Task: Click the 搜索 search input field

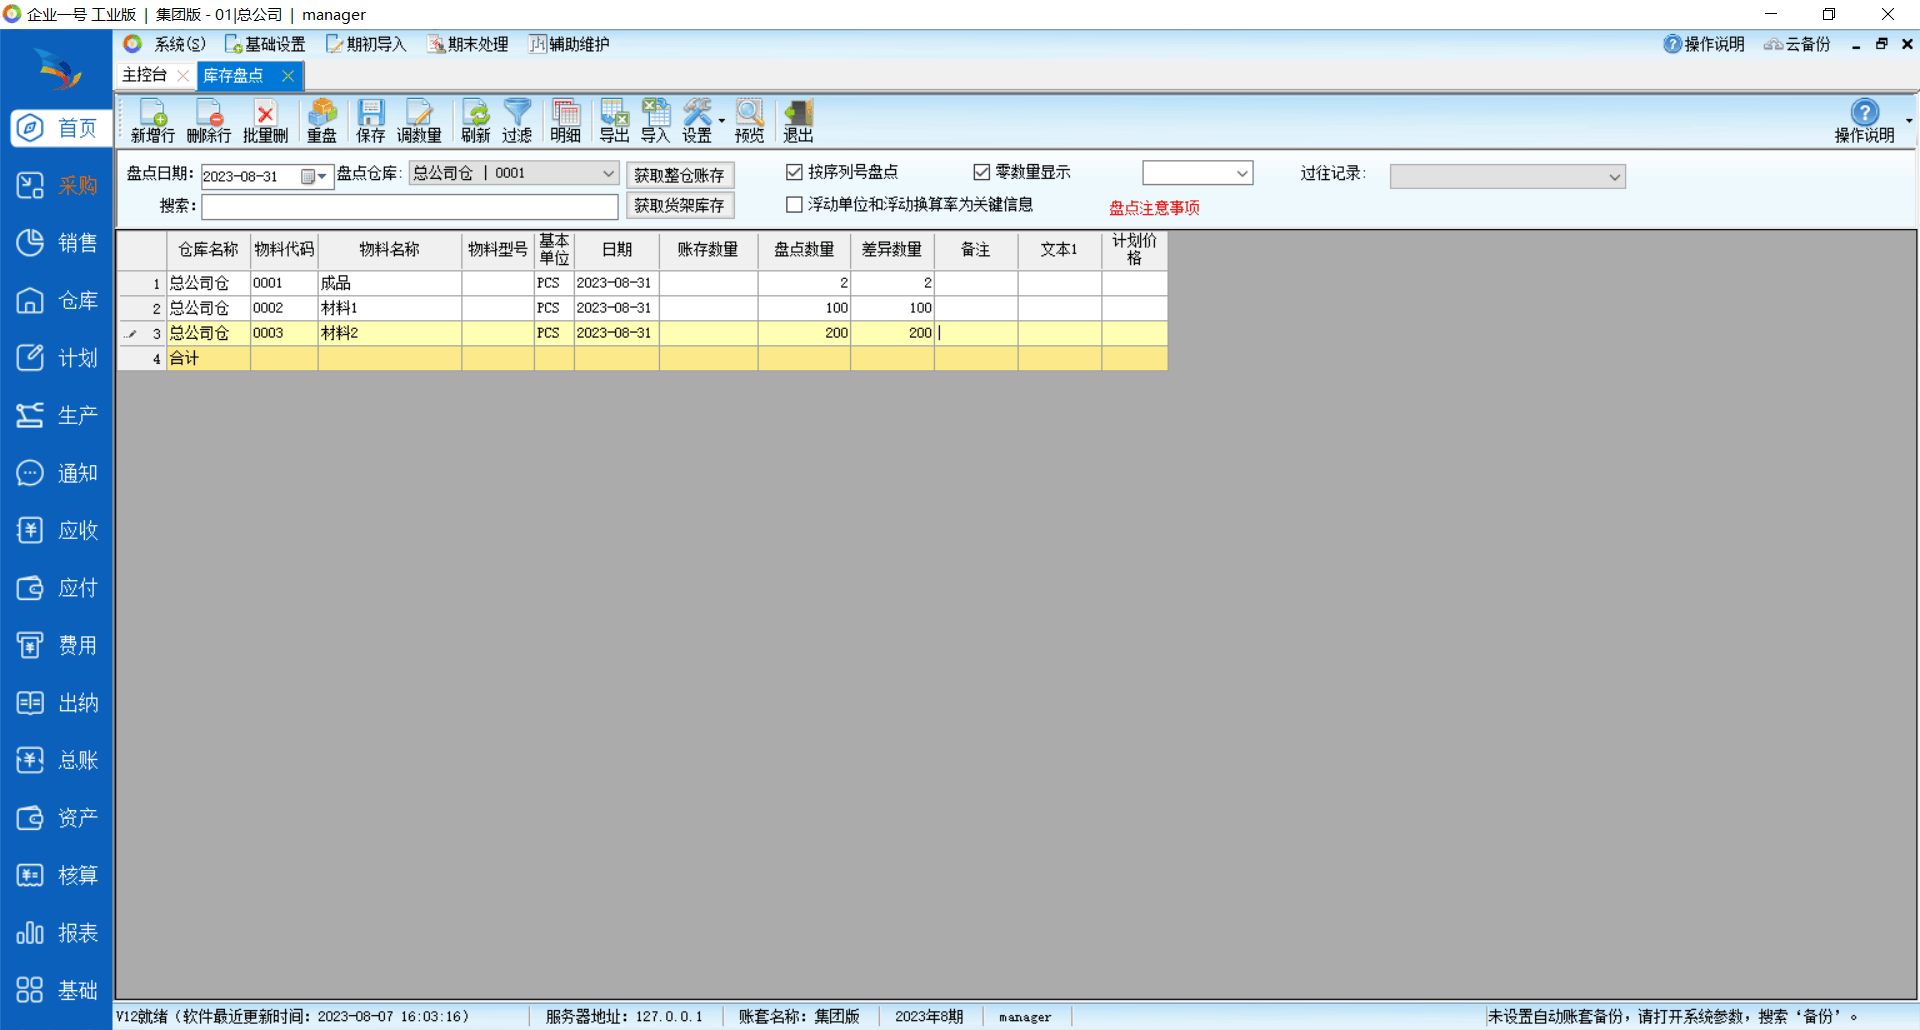Action: 410,206
